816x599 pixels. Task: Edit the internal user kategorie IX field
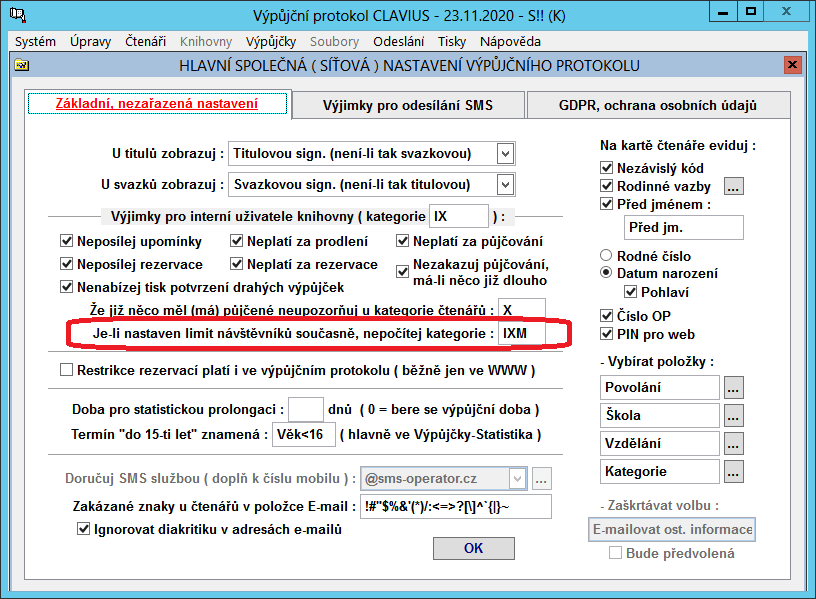458,216
